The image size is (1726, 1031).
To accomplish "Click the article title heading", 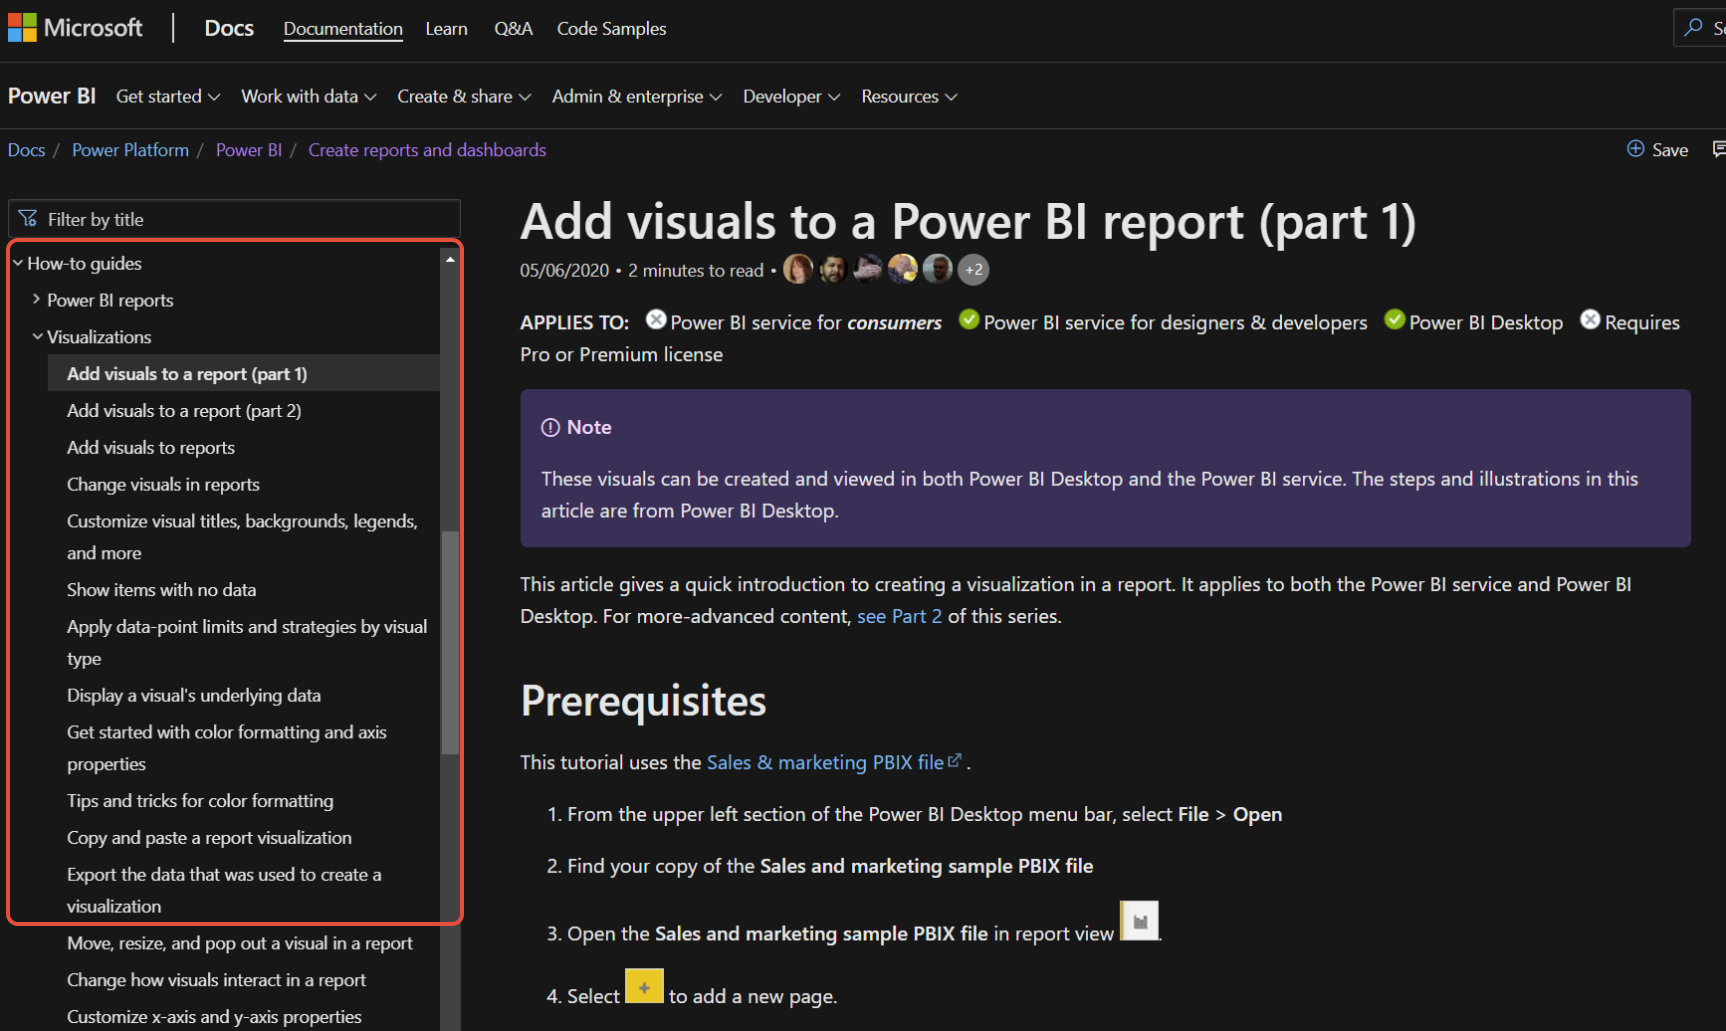I will 968,221.
